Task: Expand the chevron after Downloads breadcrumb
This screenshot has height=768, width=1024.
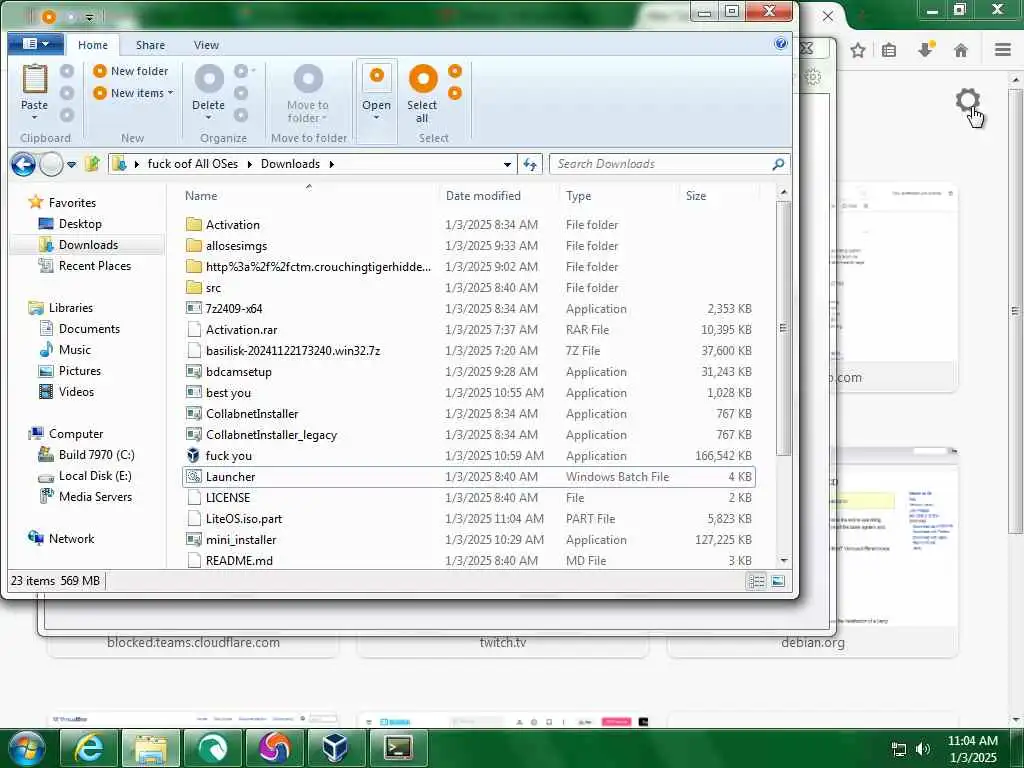Action: pyautogui.click(x=331, y=164)
